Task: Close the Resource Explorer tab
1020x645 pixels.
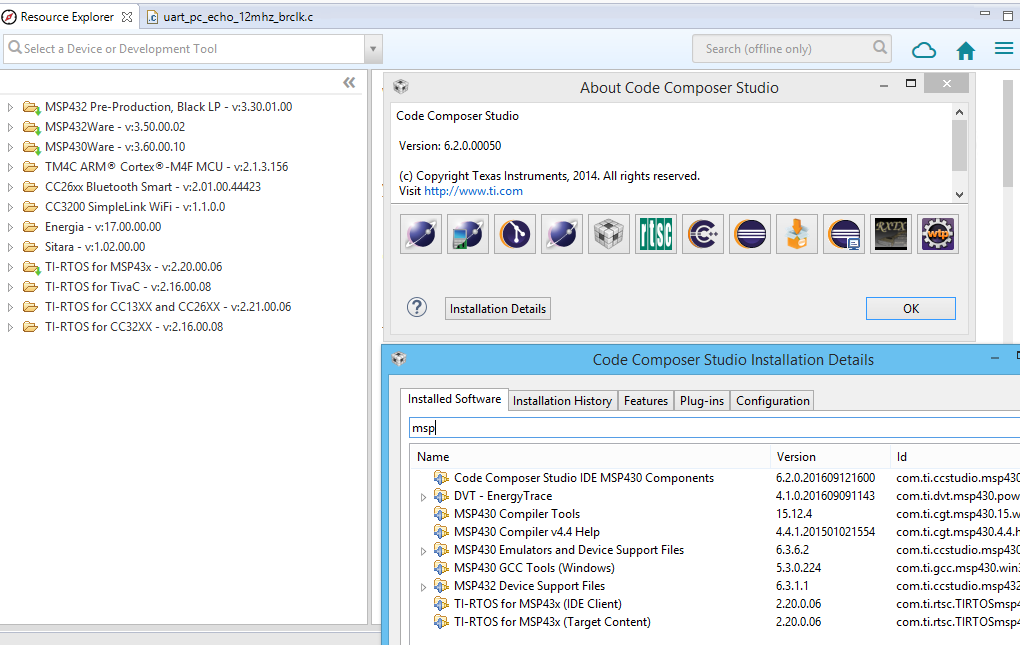Action: click(127, 17)
